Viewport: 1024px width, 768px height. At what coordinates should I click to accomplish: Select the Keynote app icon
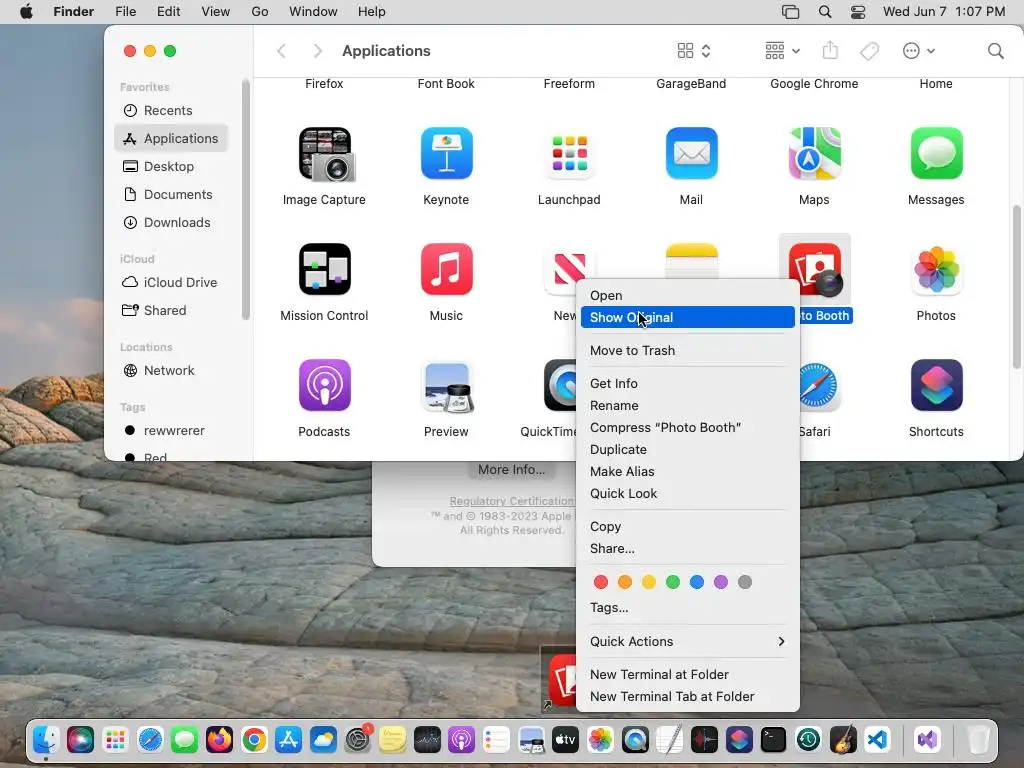[x=447, y=153]
